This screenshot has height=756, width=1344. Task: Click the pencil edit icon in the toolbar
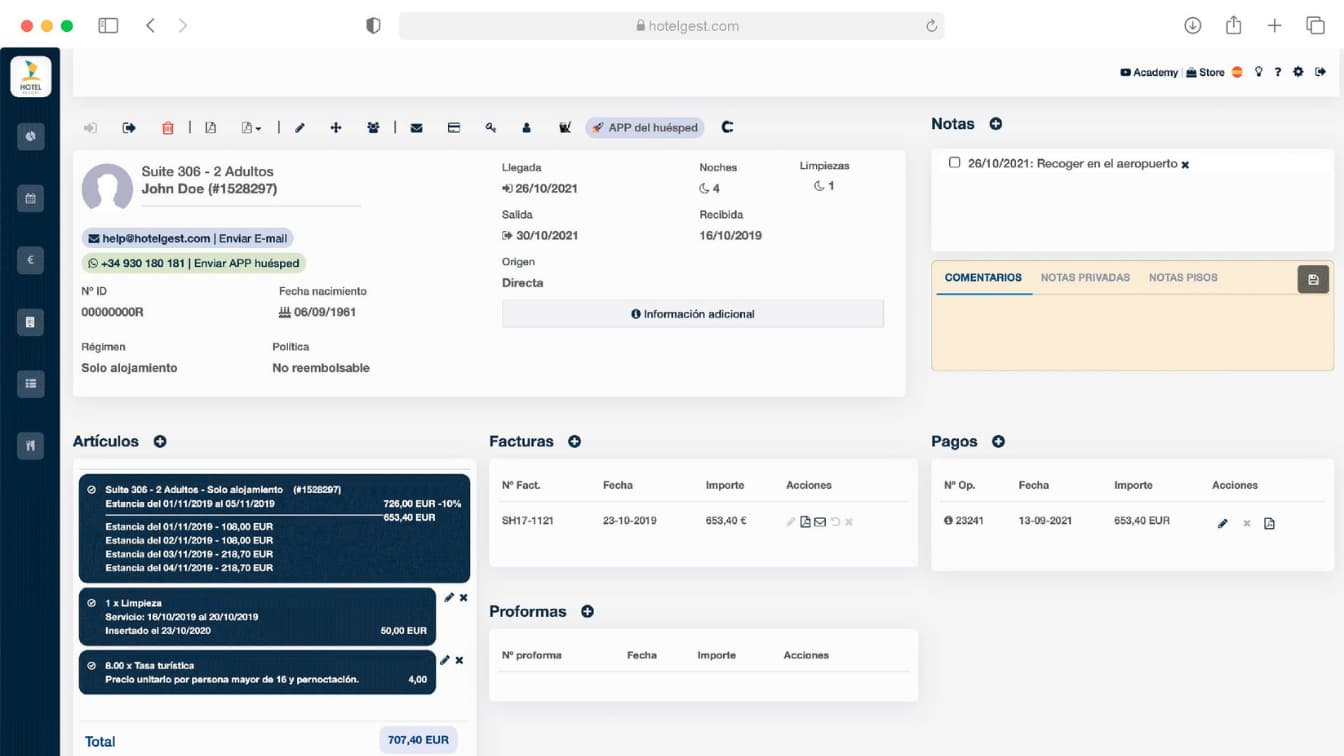pyautogui.click(x=300, y=127)
